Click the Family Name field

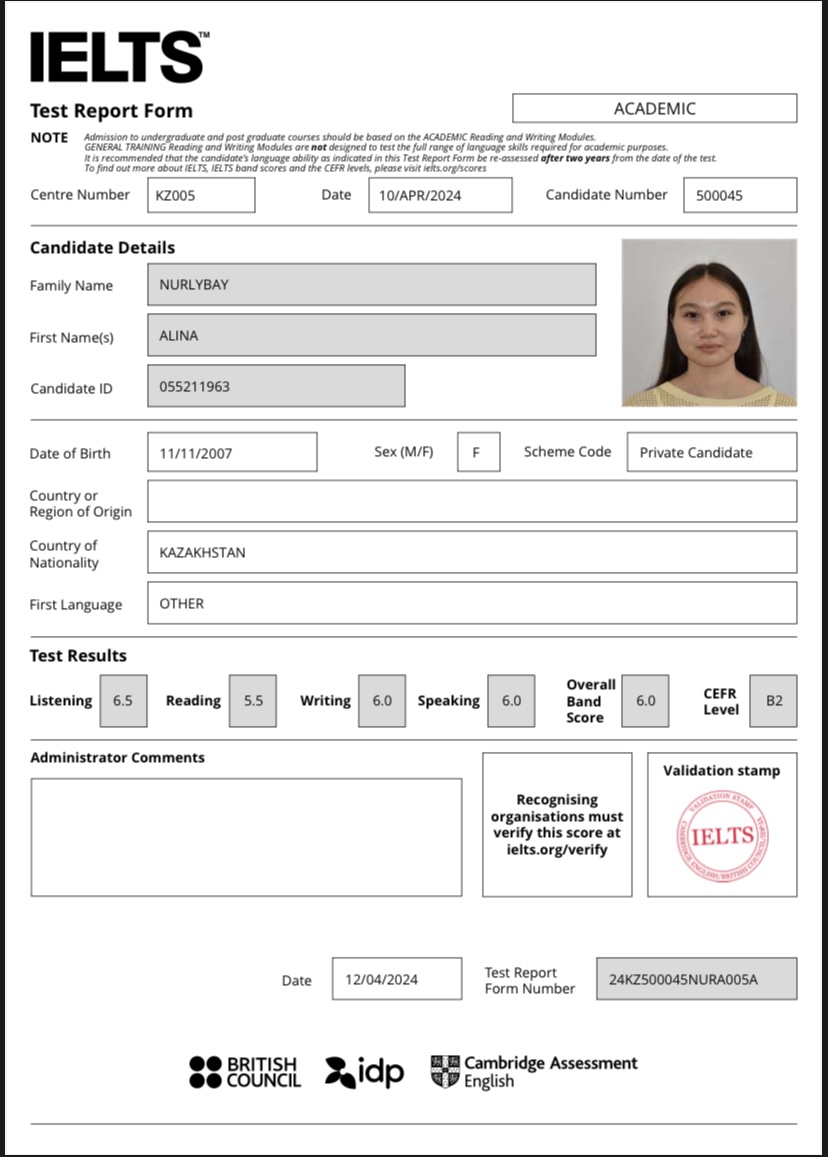tap(371, 285)
